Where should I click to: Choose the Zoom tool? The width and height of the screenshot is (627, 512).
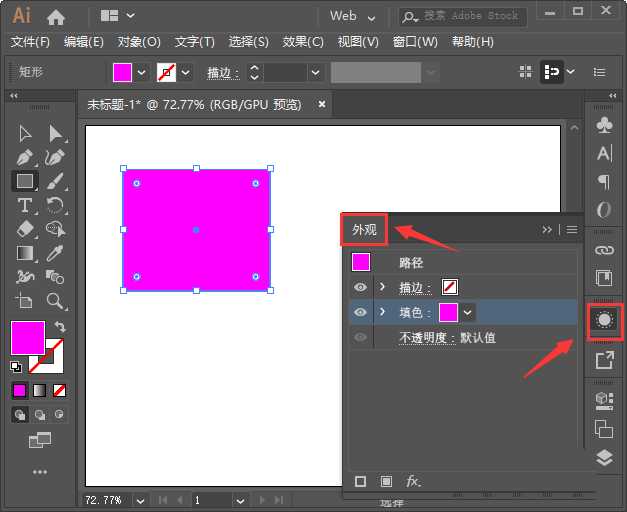point(56,301)
